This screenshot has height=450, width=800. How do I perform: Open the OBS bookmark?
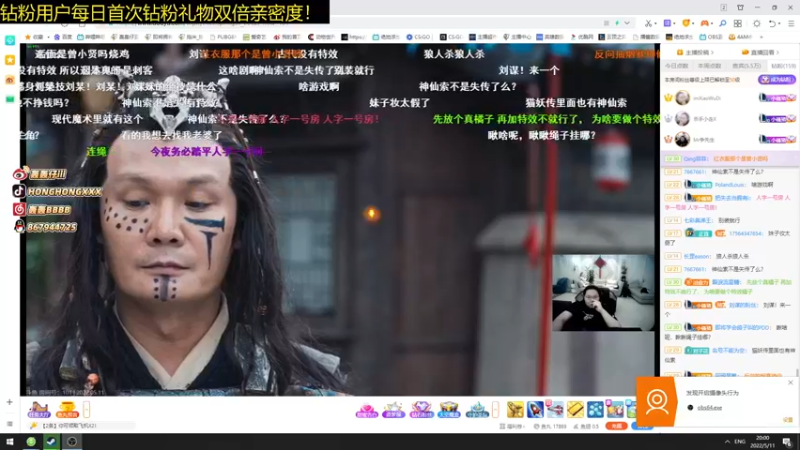tap(711, 37)
